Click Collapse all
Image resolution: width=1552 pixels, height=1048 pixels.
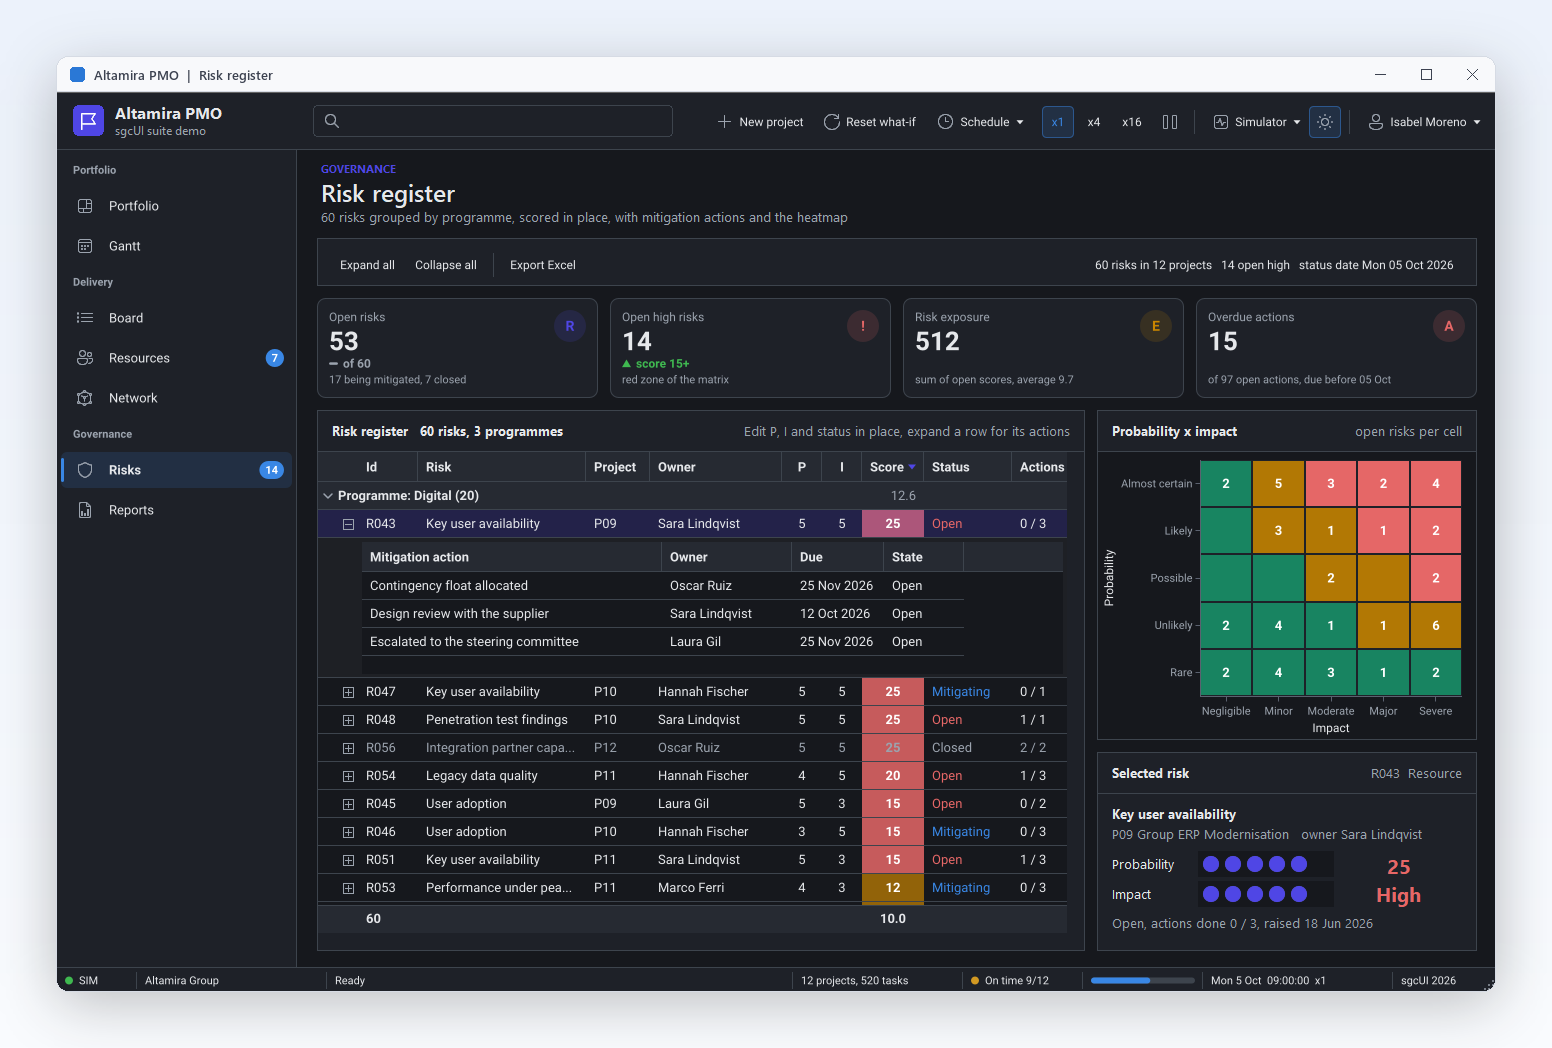[x=446, y=265]
